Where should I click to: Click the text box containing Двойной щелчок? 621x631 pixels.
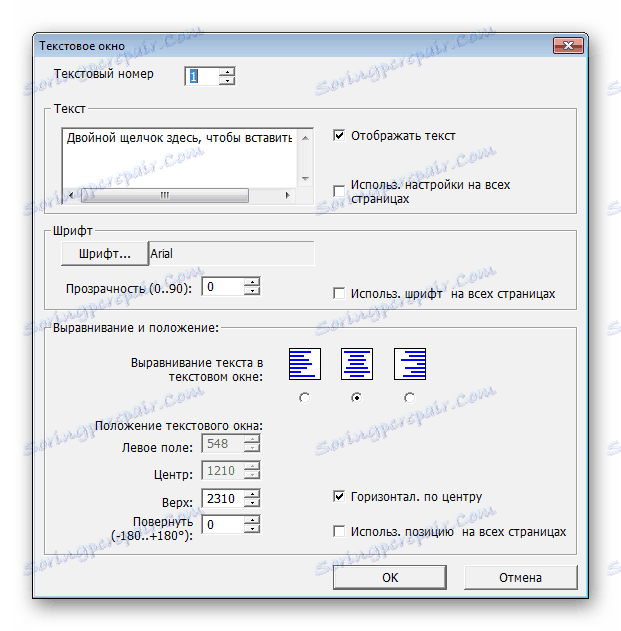point(179,158)
